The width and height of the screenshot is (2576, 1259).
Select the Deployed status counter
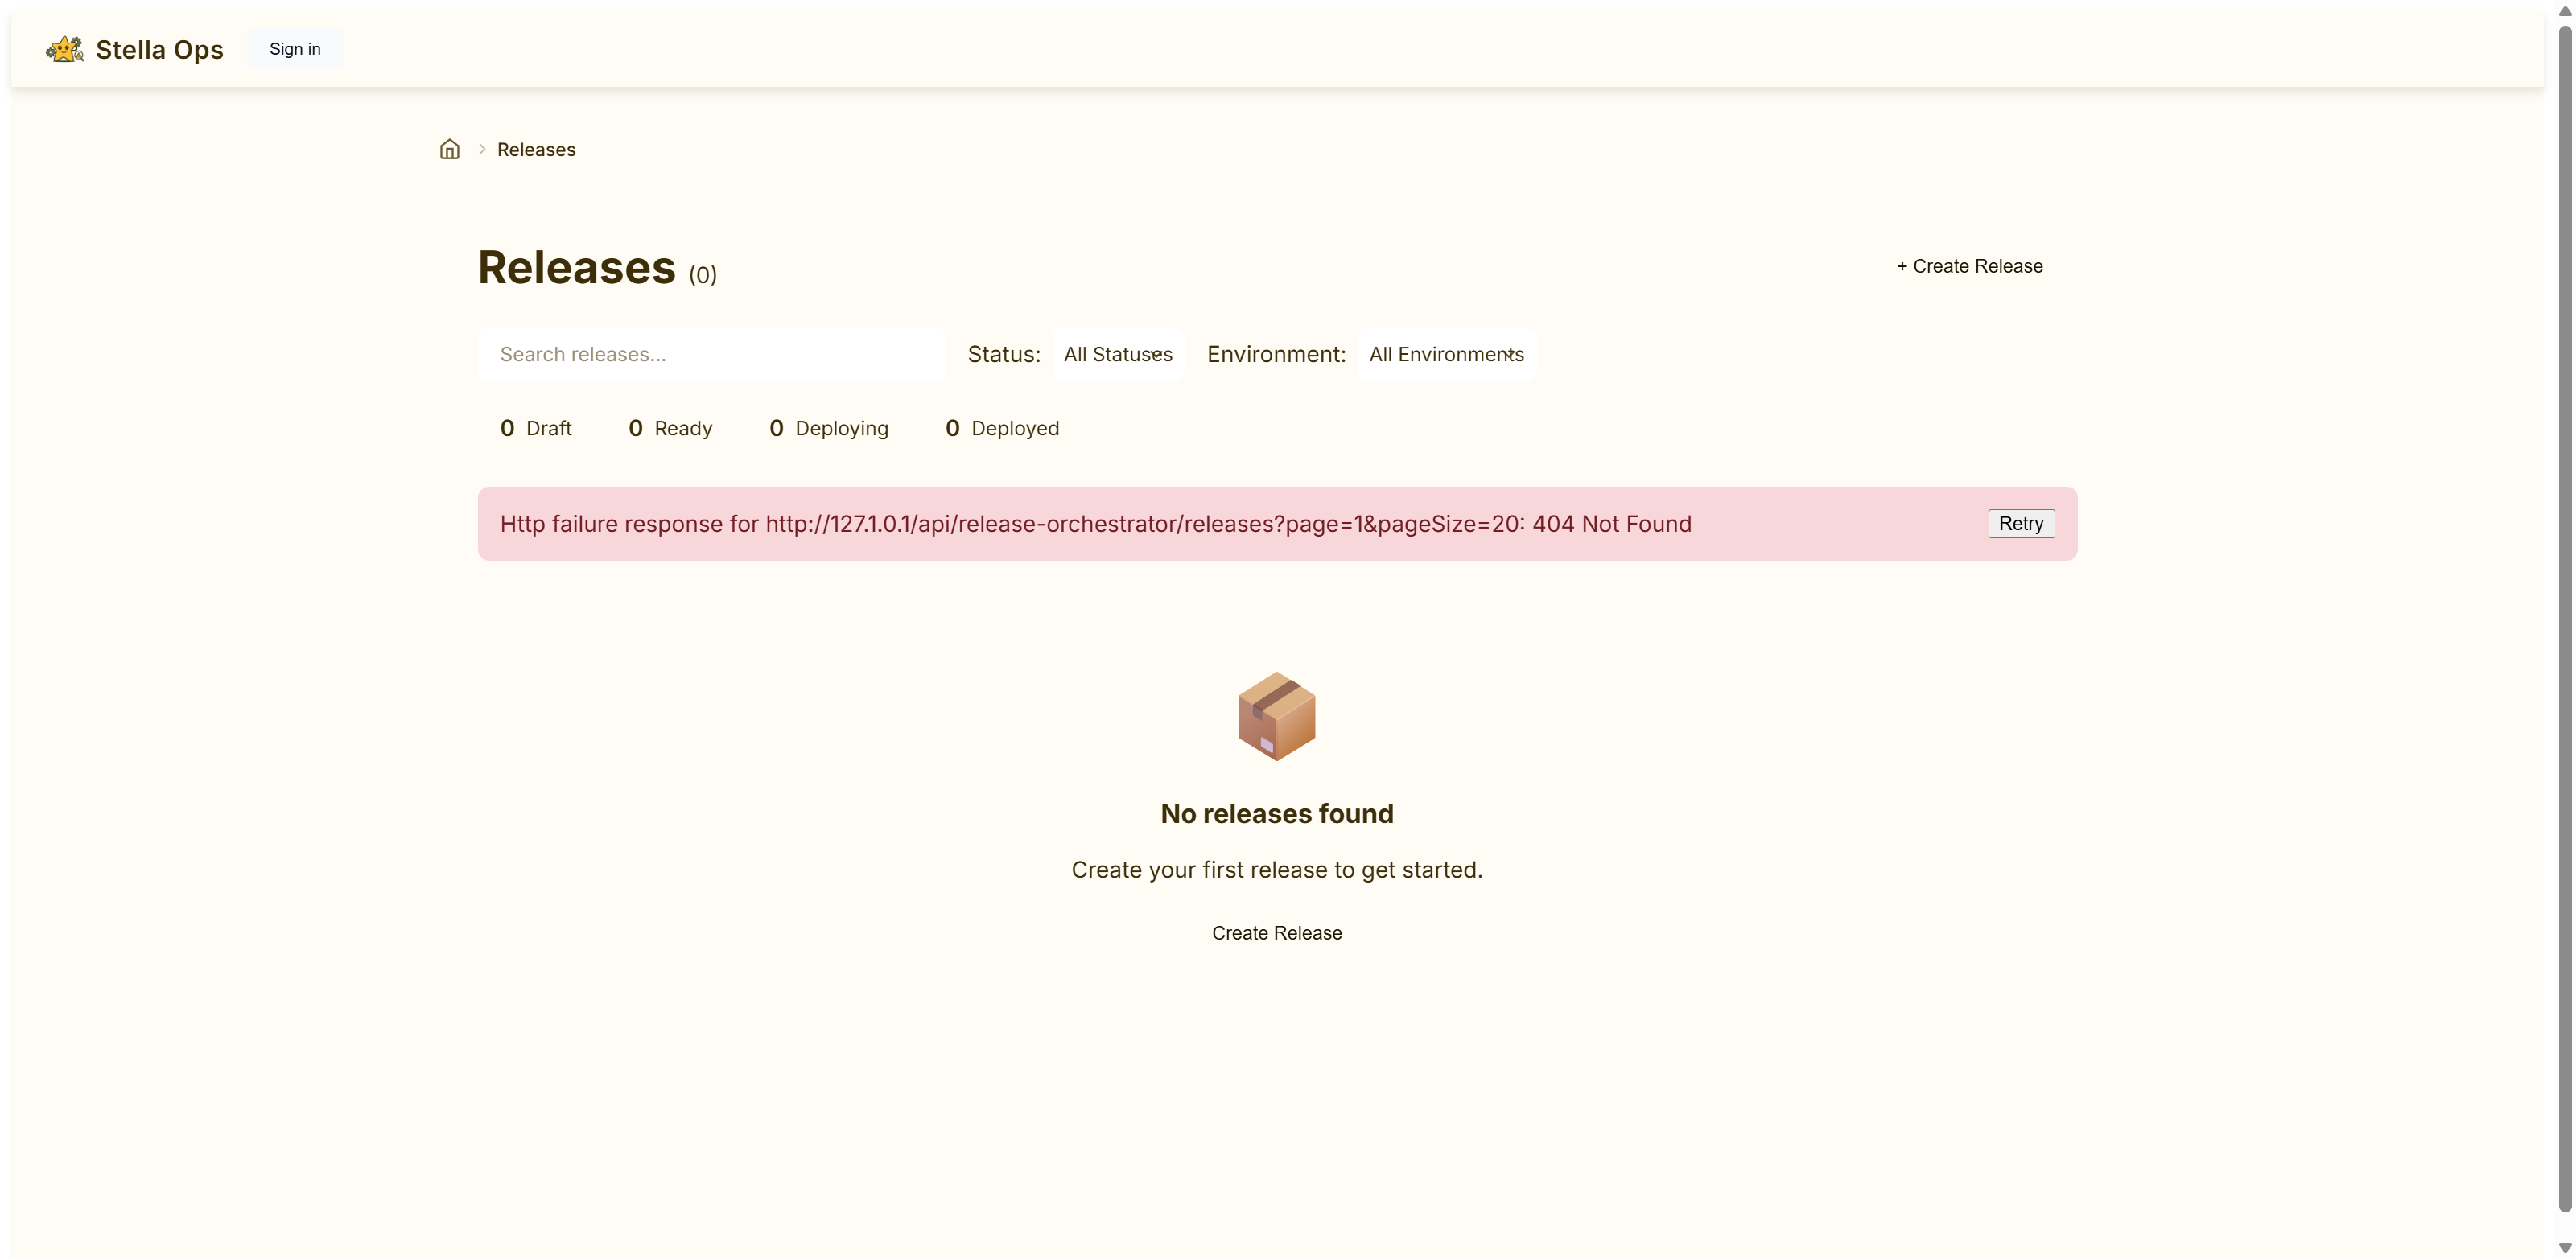coord(1002,428)
